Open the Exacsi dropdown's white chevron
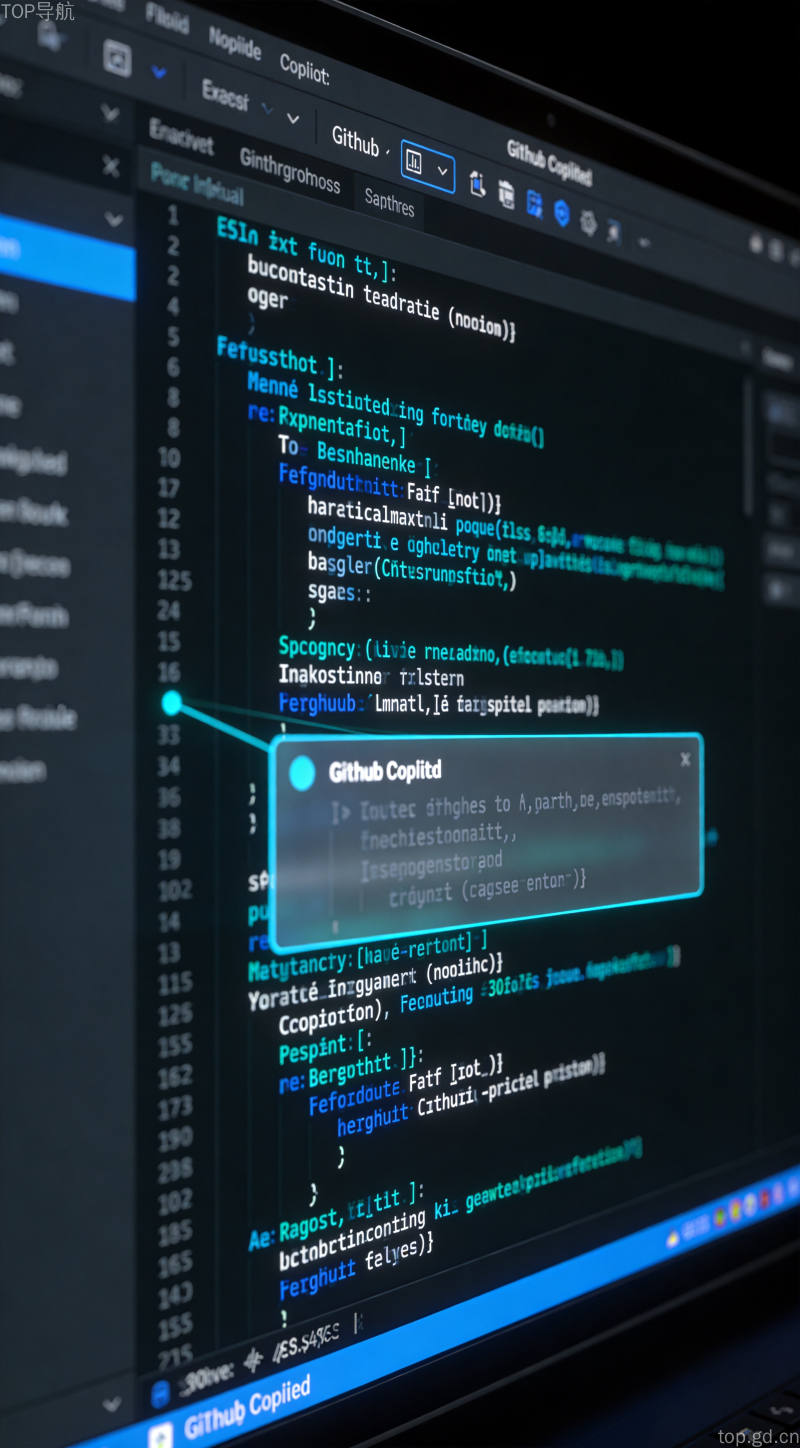This screenshot has height=1448, width=800. tap(293, 118)
